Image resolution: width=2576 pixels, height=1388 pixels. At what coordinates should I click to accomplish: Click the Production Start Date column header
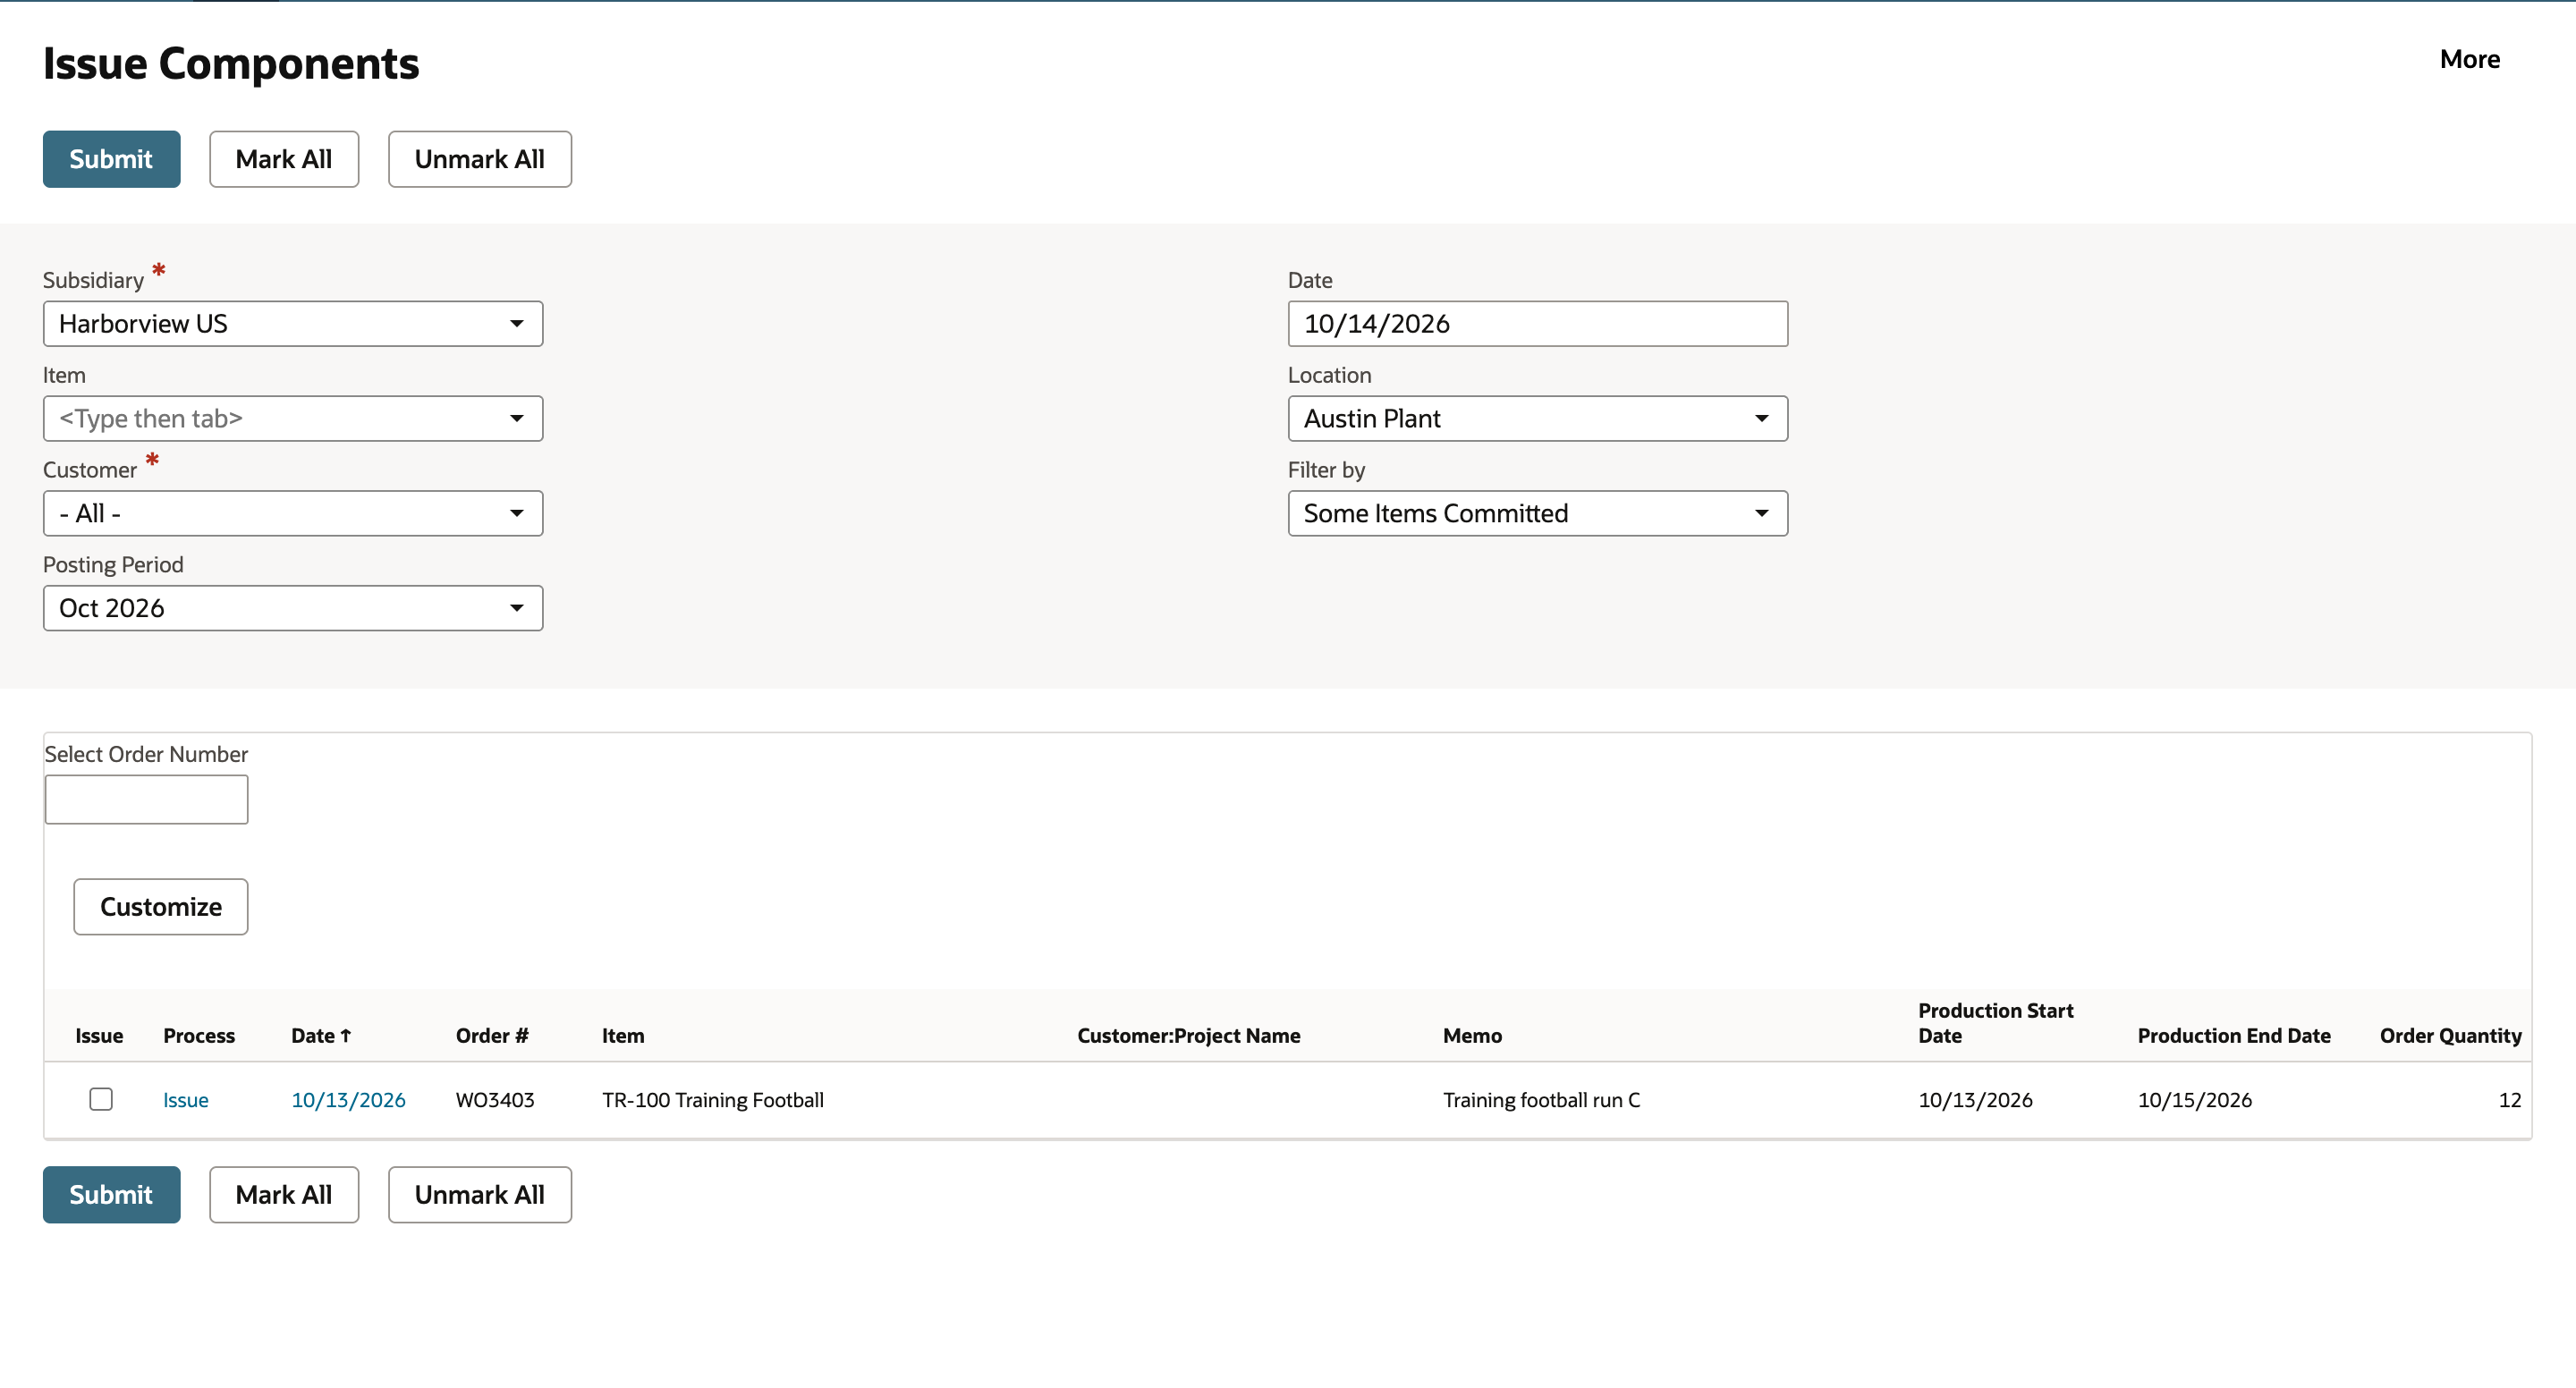1995,1023
